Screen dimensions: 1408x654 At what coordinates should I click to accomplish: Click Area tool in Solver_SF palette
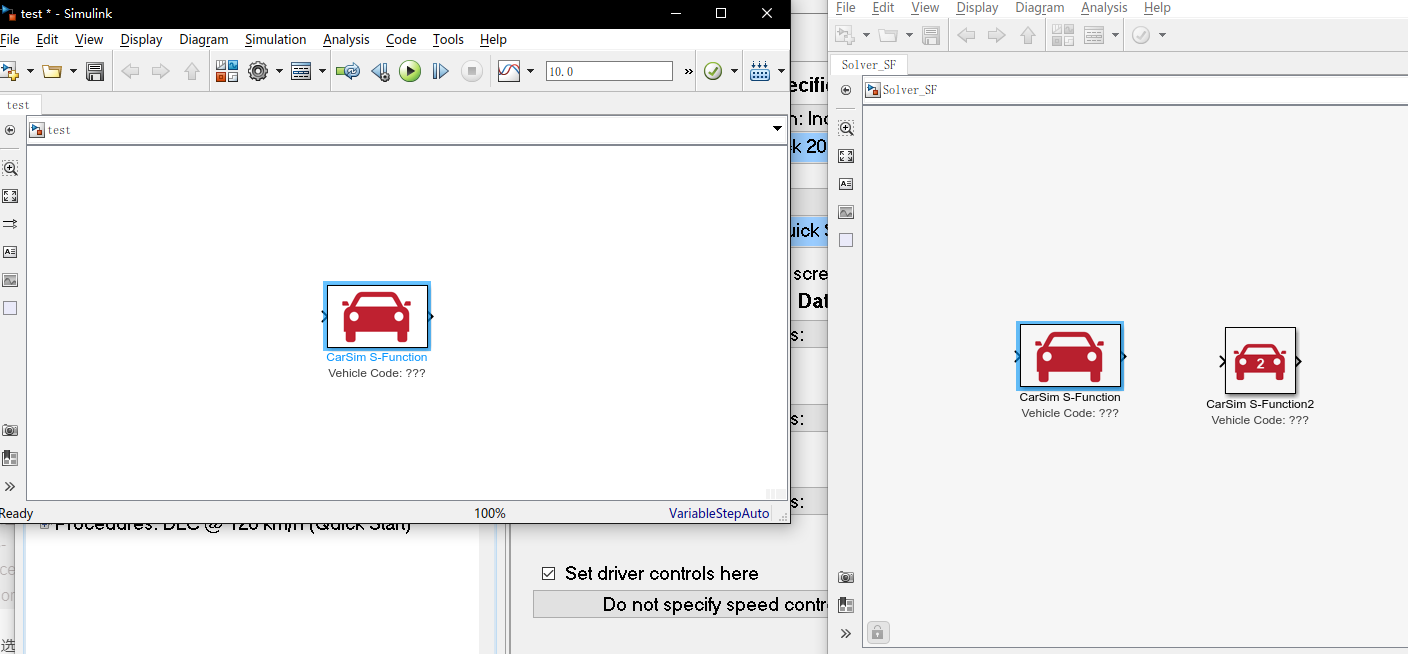pyautogui.click(x=846, y=240)
